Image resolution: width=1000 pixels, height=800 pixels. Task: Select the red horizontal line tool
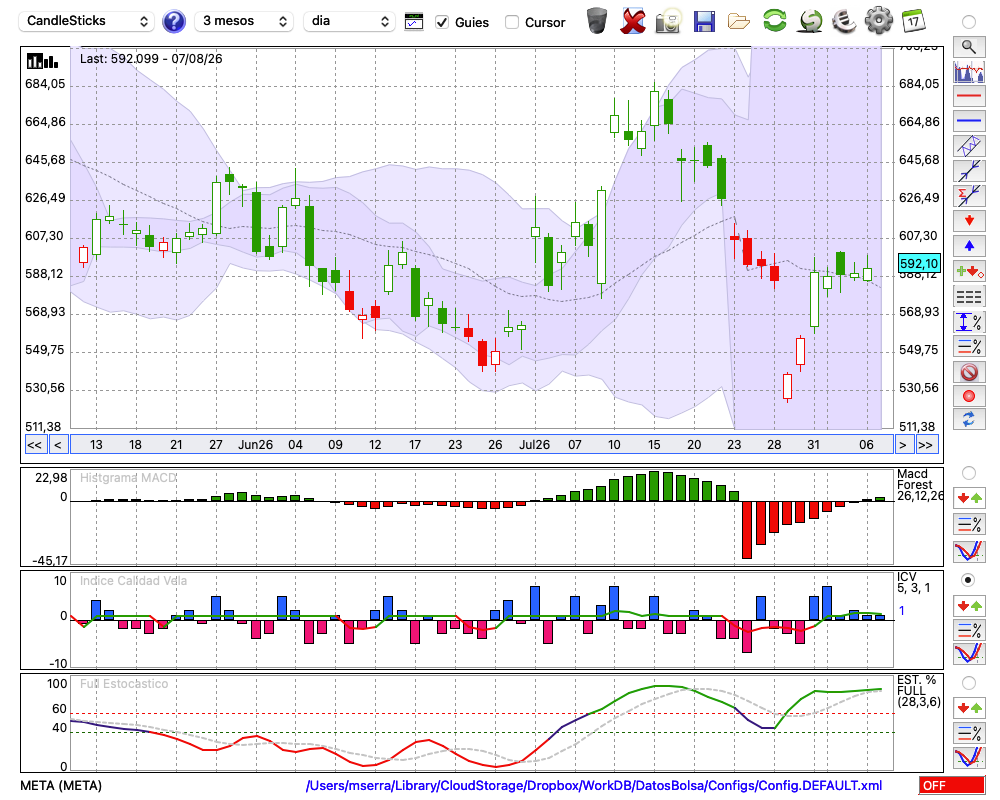(969, 96)
